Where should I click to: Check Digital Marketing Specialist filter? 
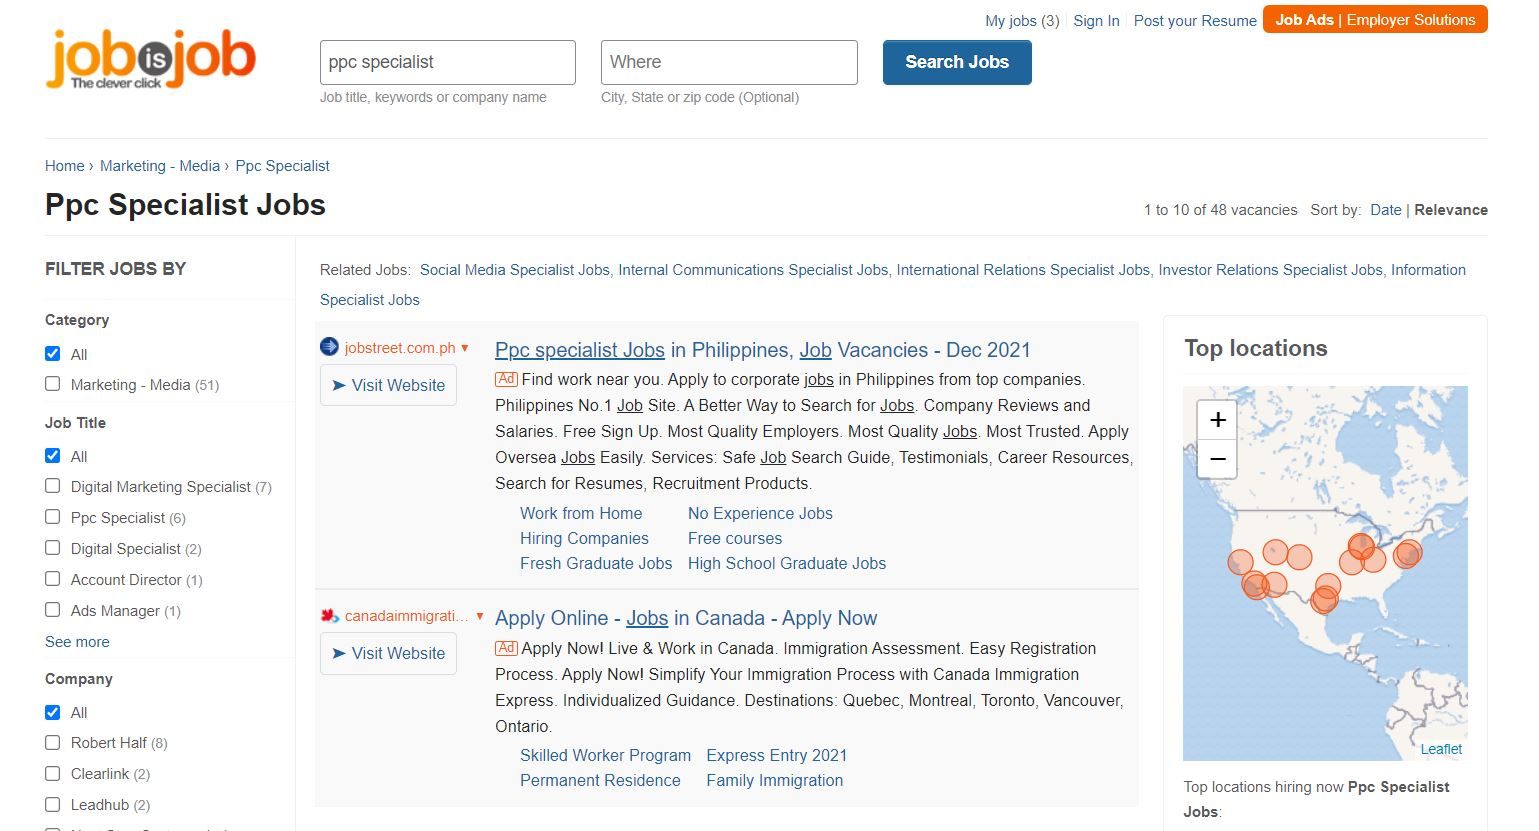click(53, 486)
